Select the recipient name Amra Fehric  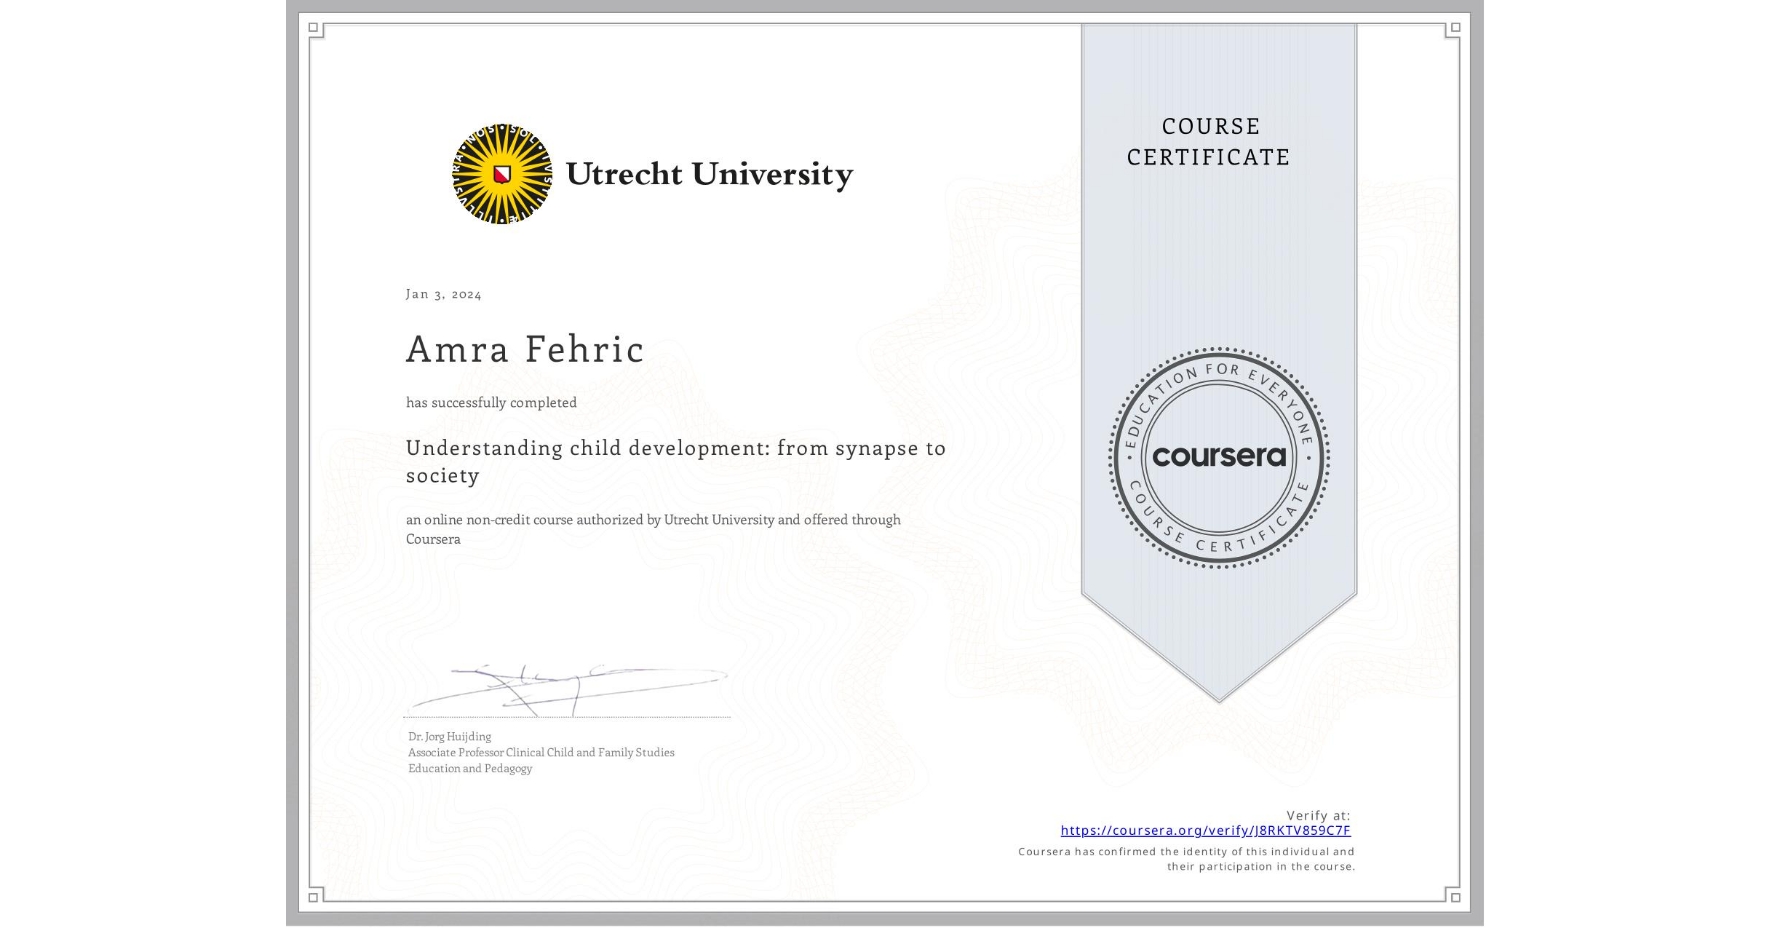[524, 350]
